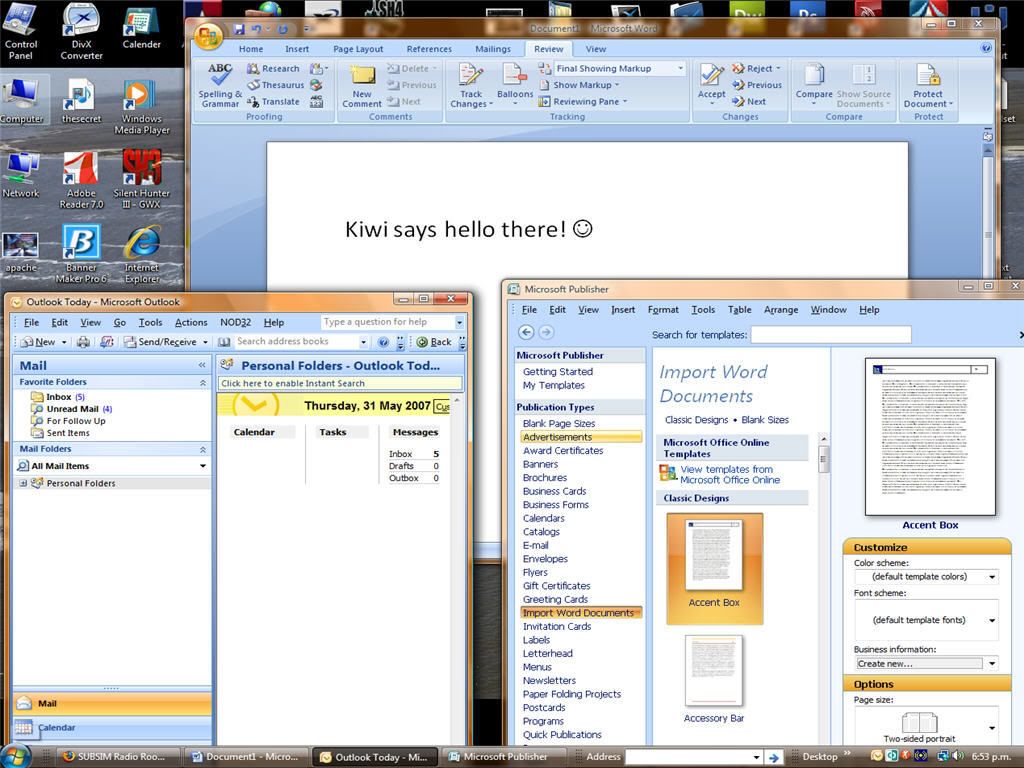This screenshot has width=1024, height=768.
Task: Go to Previous change in Changes group
Action: click(x=757, y=85)
